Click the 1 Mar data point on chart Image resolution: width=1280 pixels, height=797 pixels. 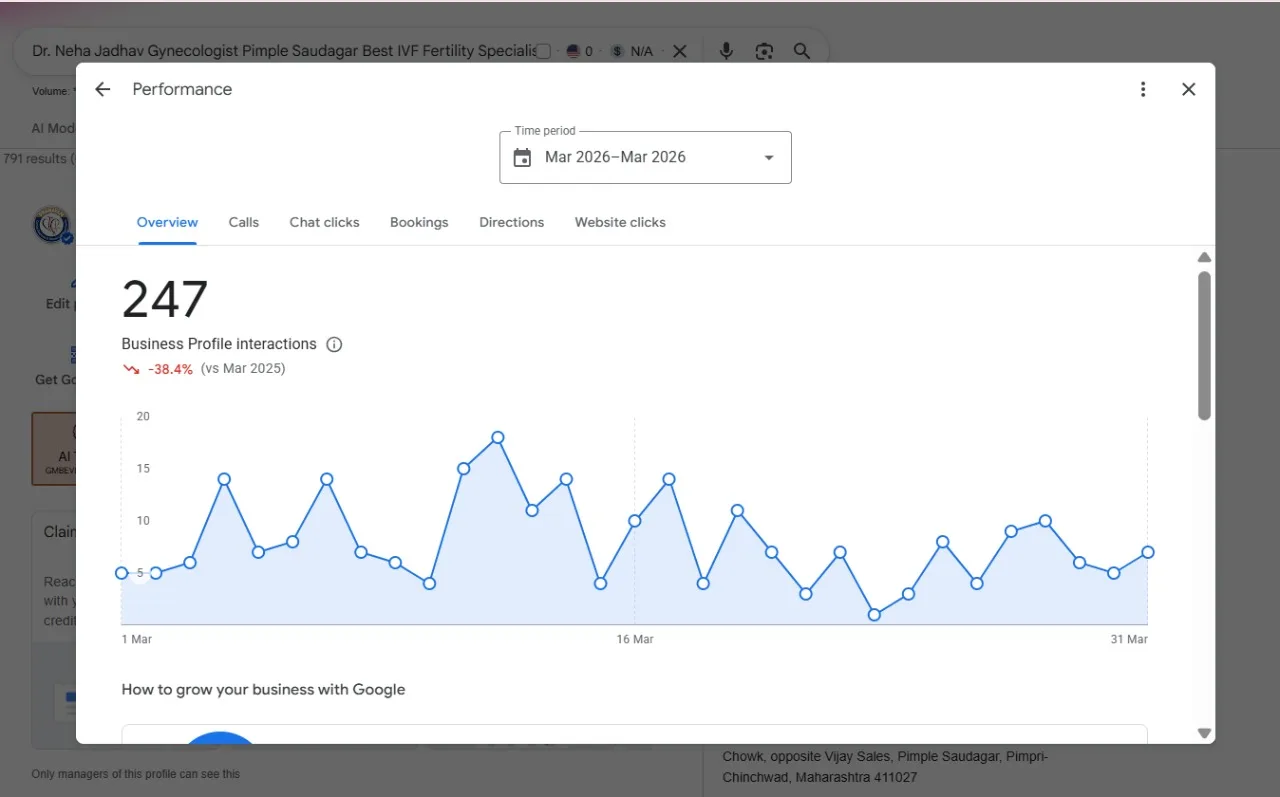[122, 573]
